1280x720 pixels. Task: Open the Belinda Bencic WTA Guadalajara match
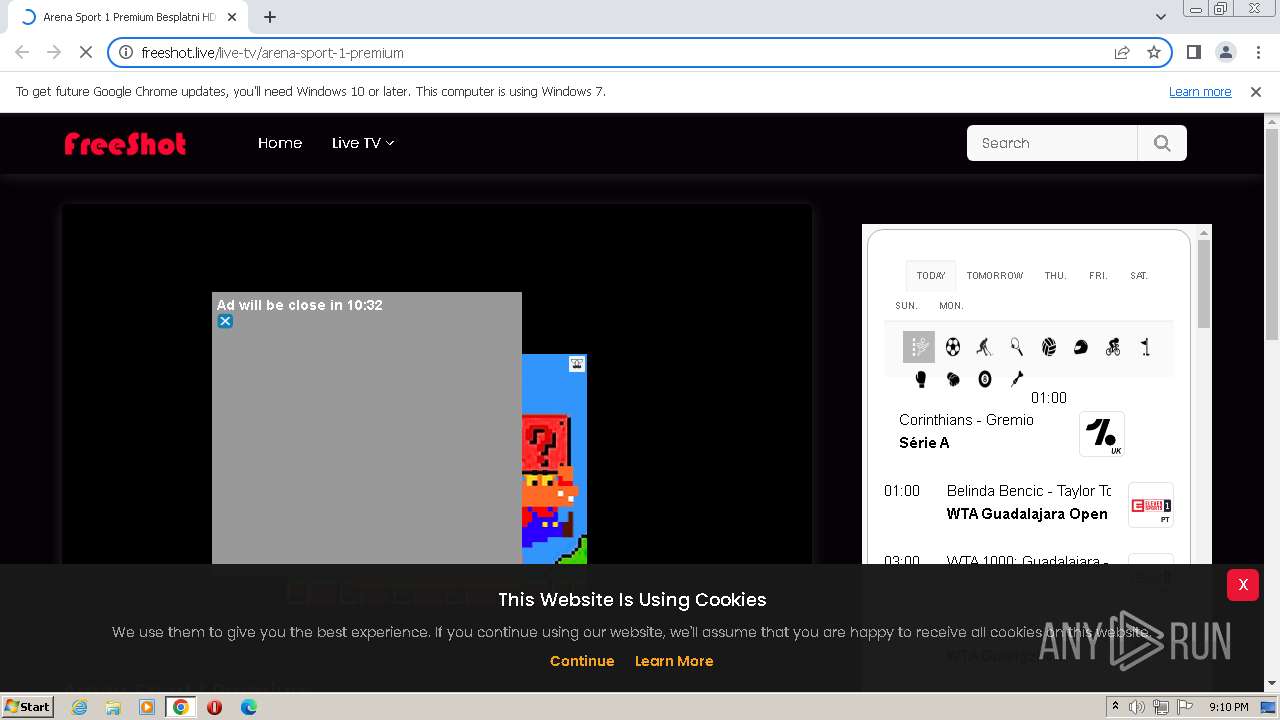tap(1028, 502)
